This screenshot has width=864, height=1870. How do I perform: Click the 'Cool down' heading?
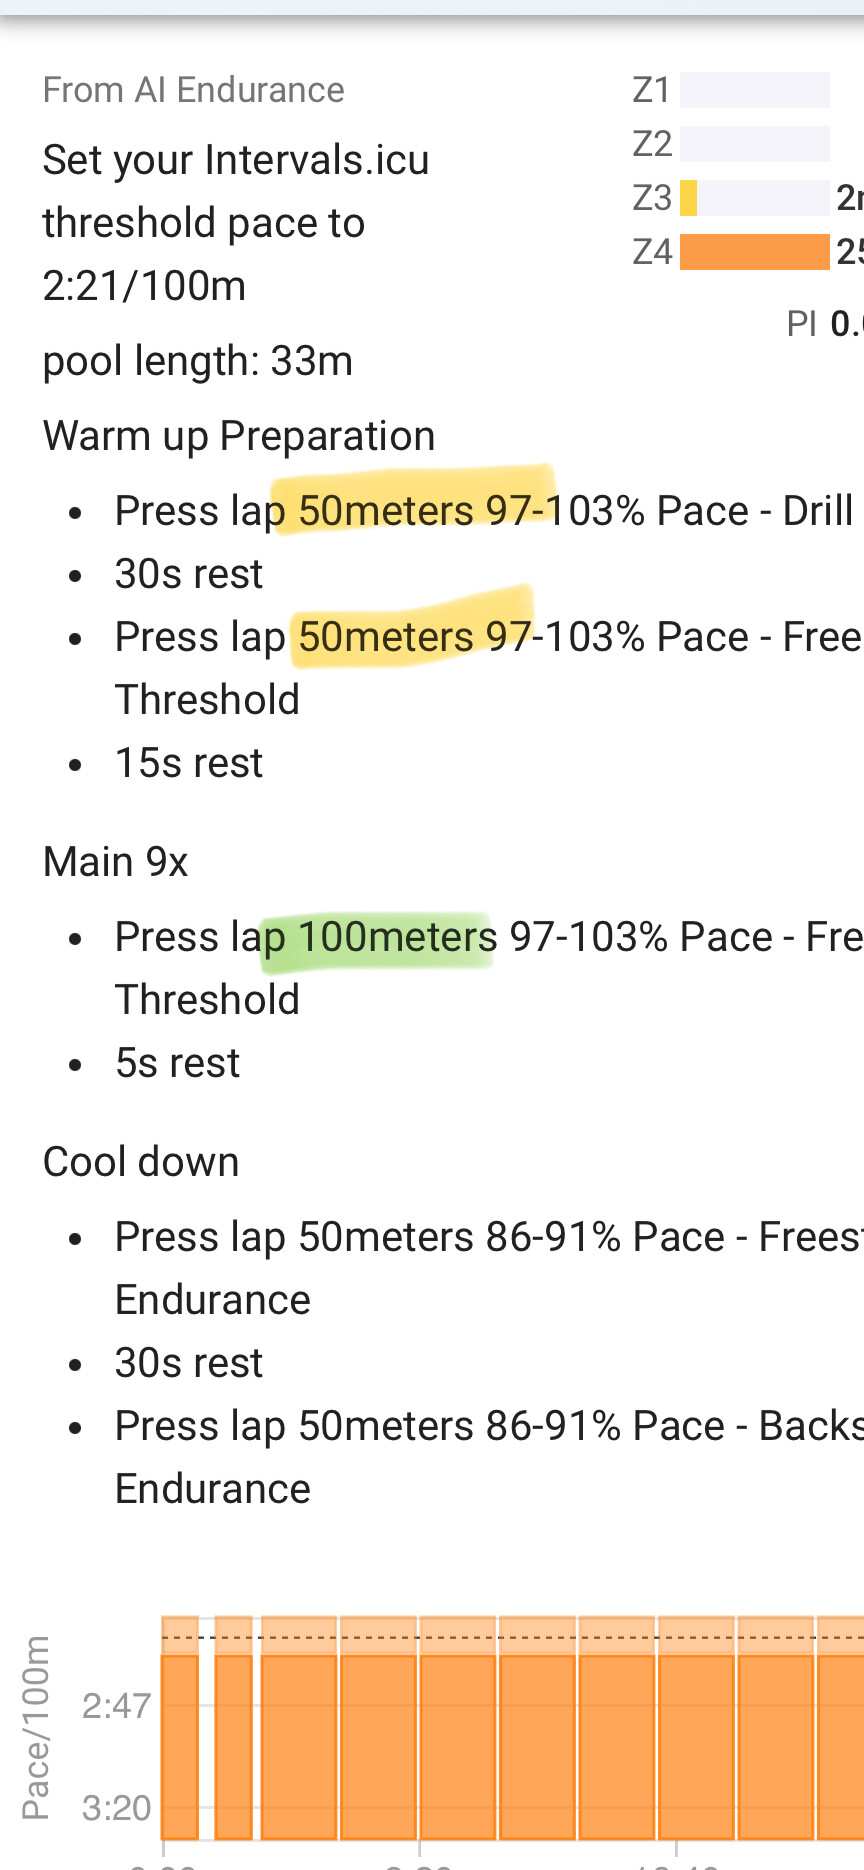pyautogui.click(x=141, y=1162)
